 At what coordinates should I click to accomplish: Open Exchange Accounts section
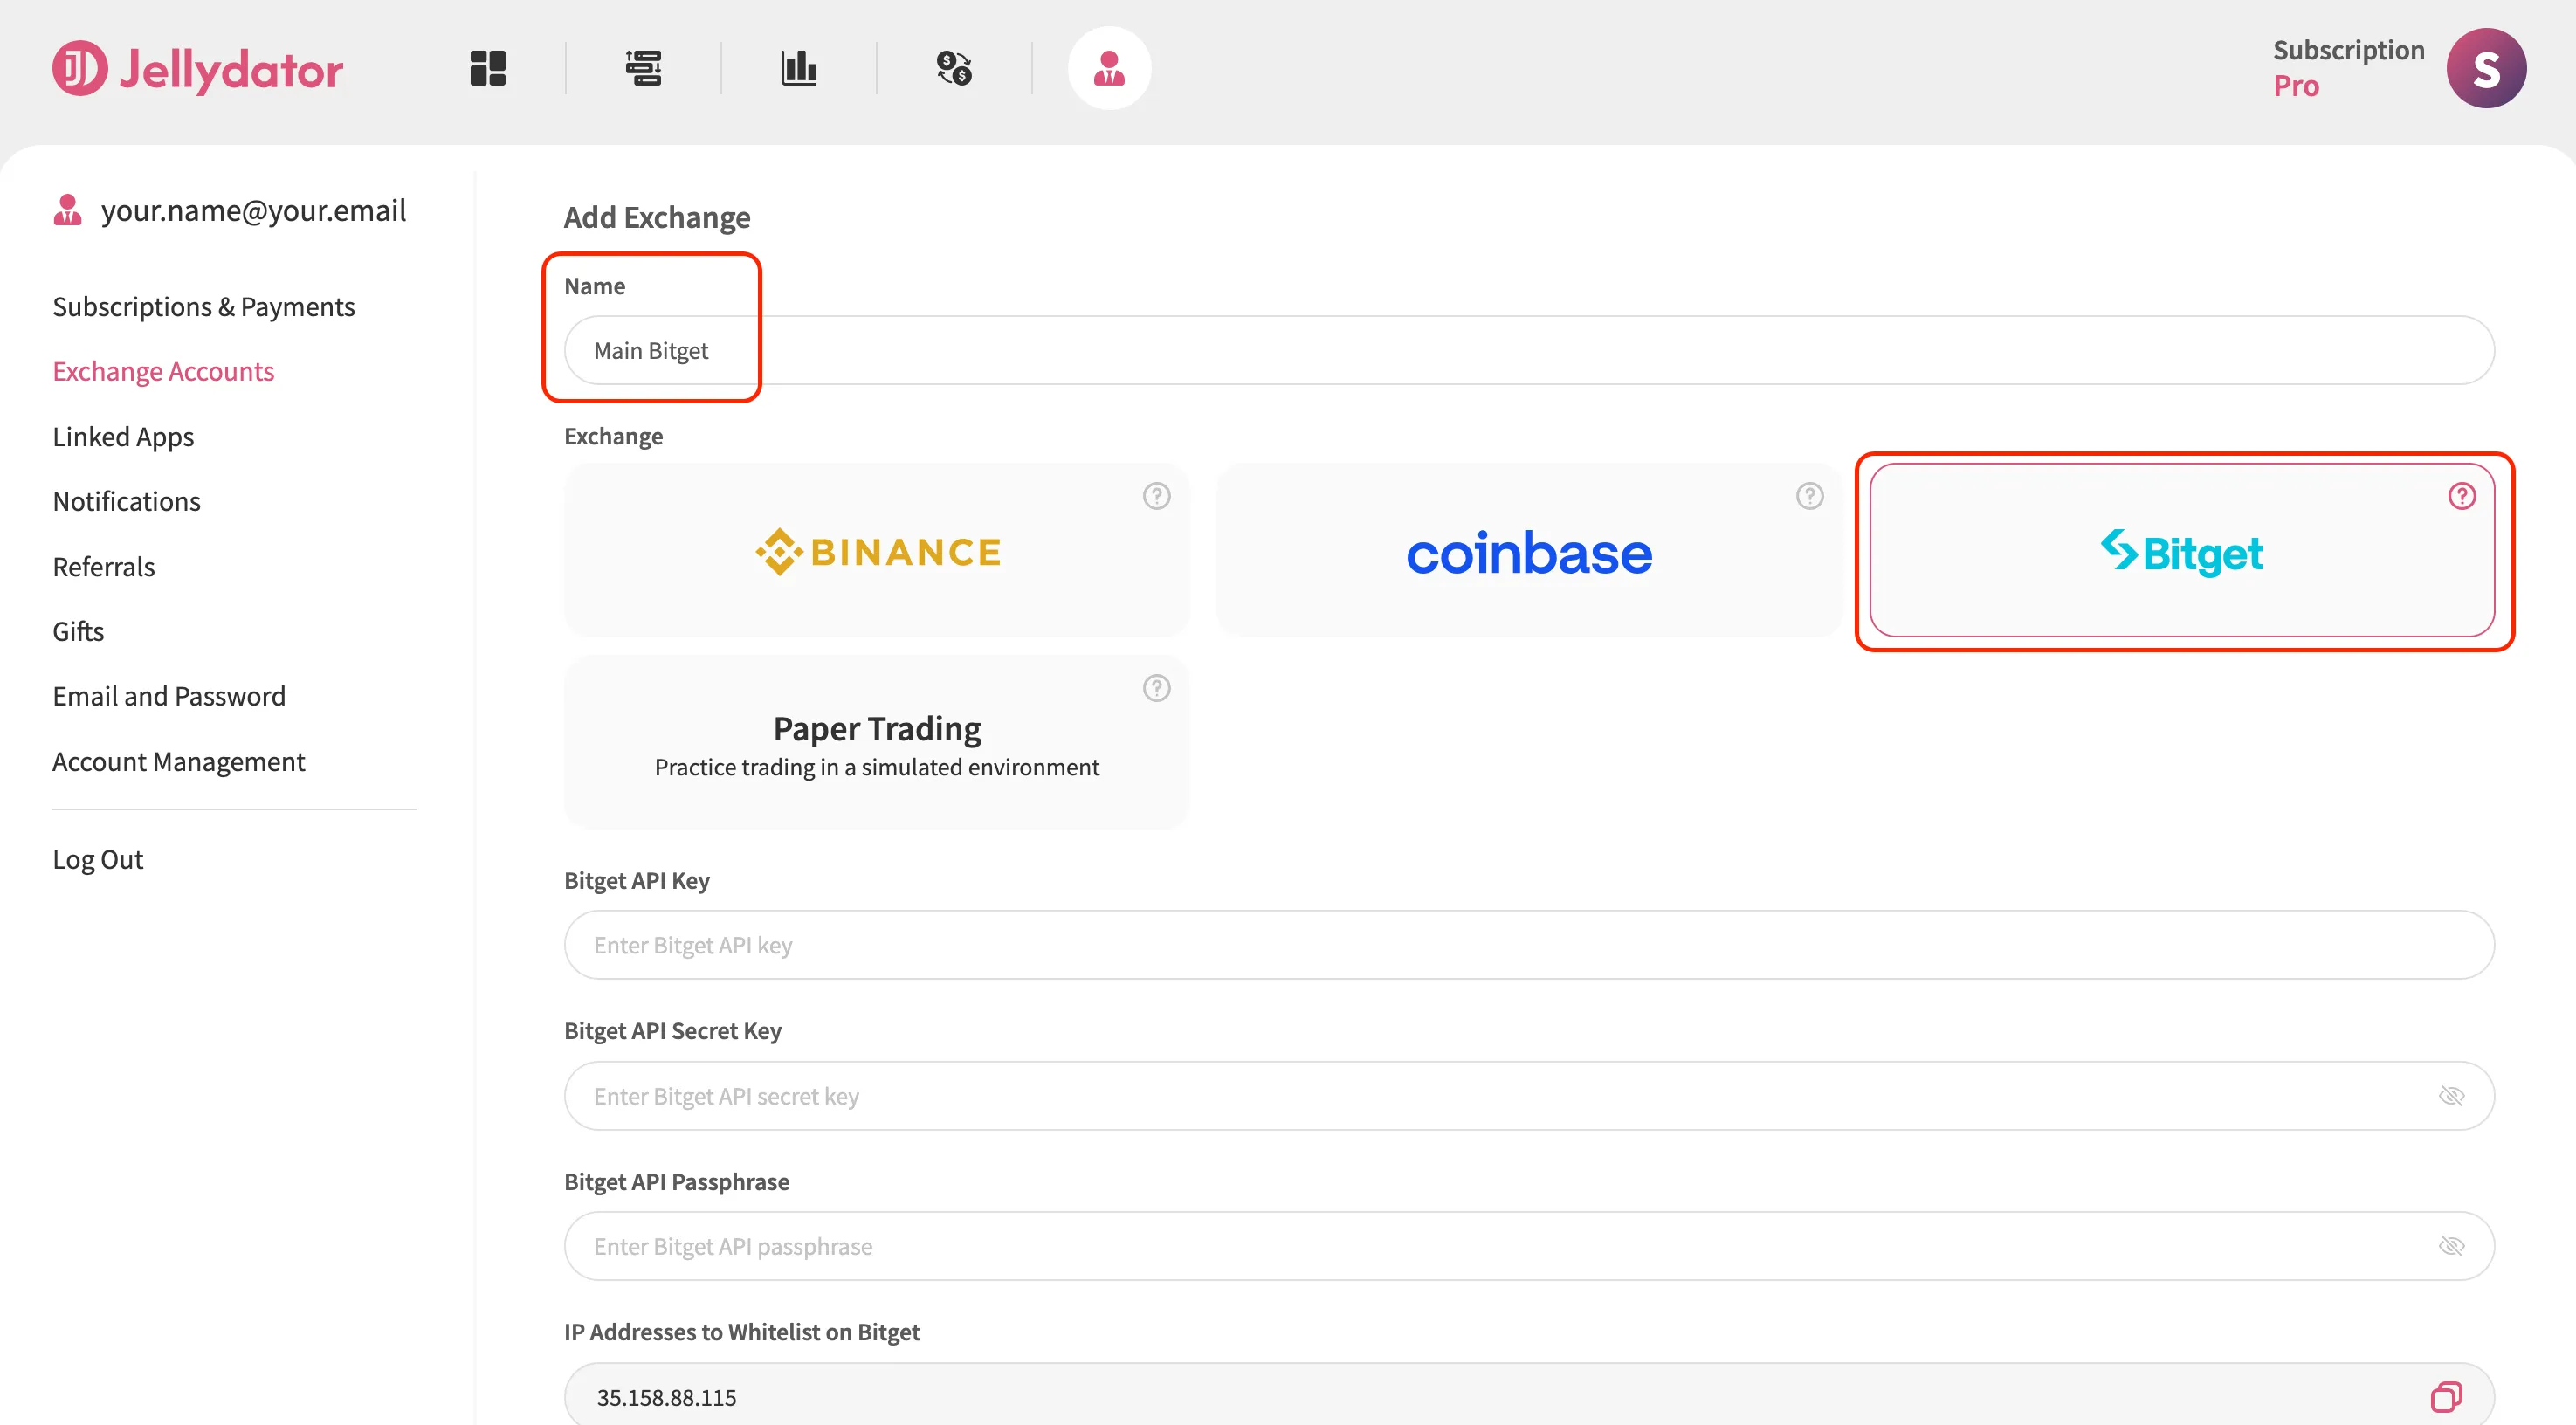point(163,371)
